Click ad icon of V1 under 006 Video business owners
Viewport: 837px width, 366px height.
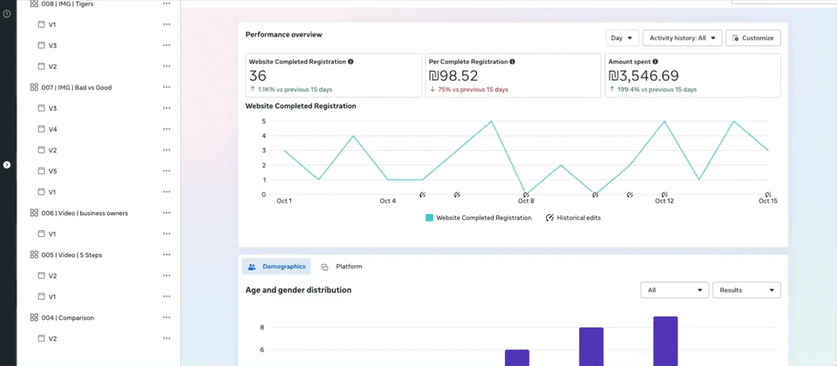point(41,234)
